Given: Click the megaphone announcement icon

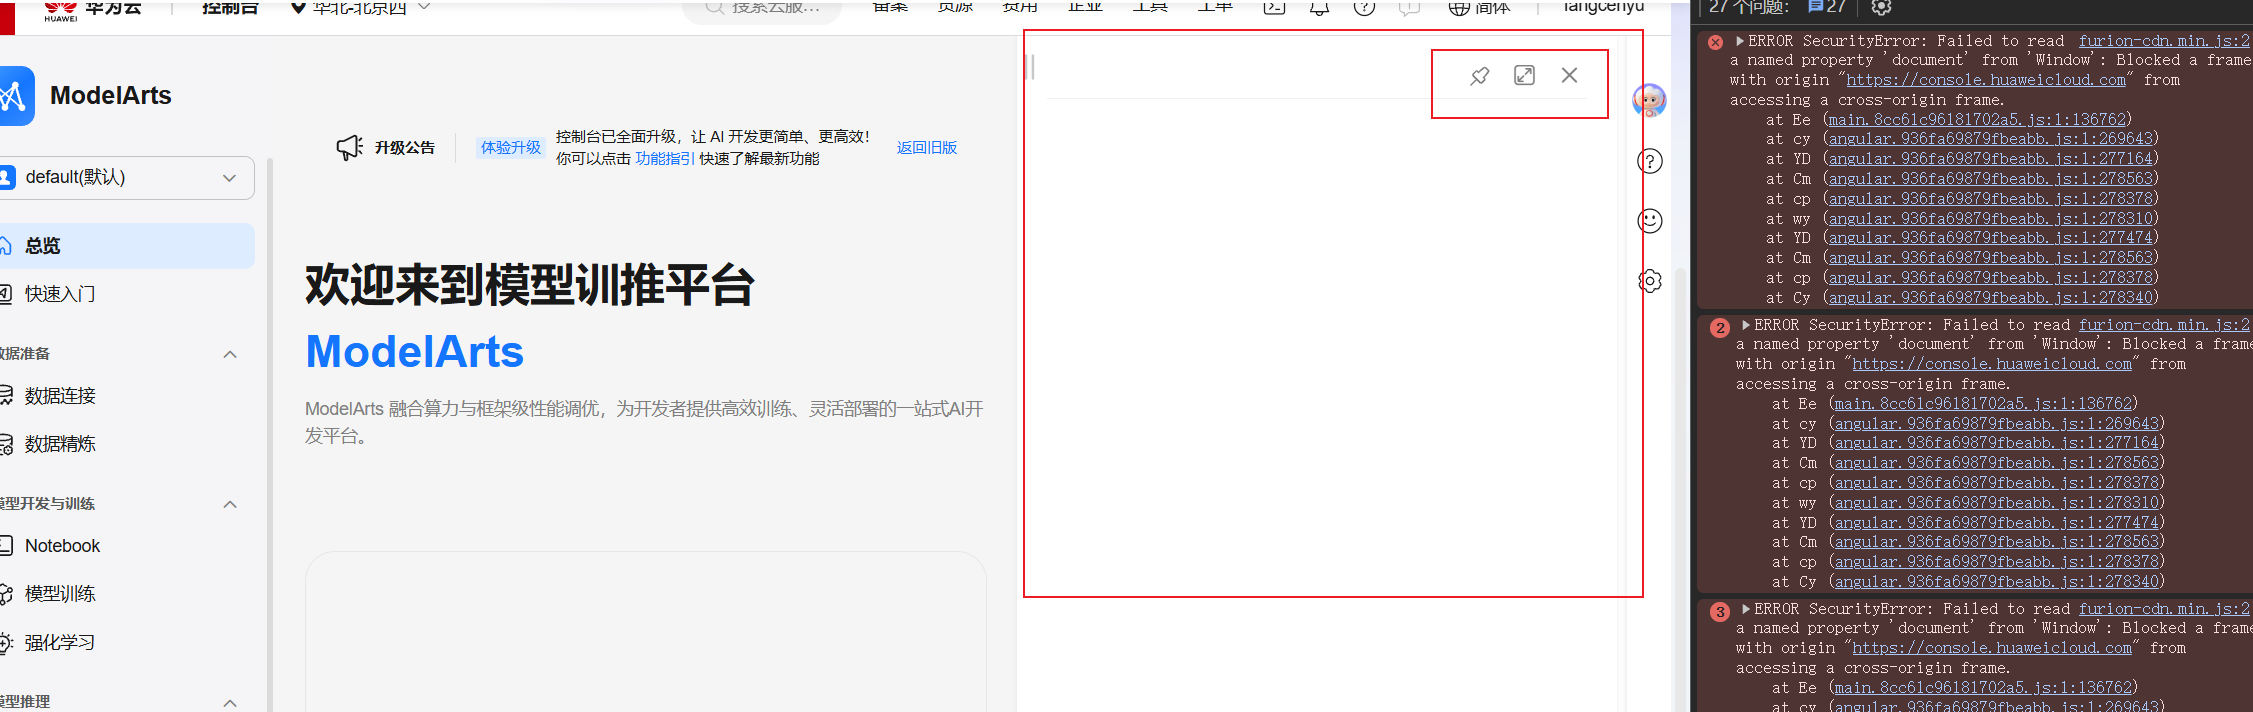Looking at the screenshot, I should (349, 148).
